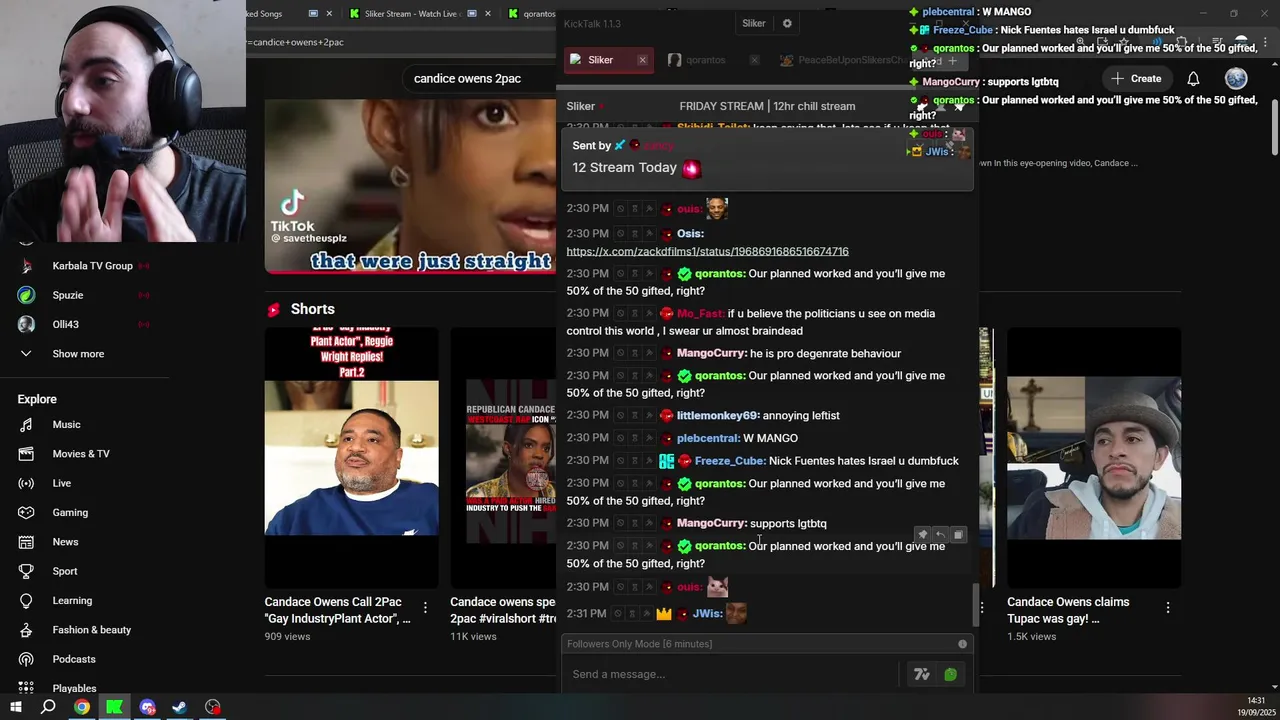The image size is (1280, 720).
Task: Open 'Candace Owens Call 2Pac' short title
Action: (x=337, y=610)
